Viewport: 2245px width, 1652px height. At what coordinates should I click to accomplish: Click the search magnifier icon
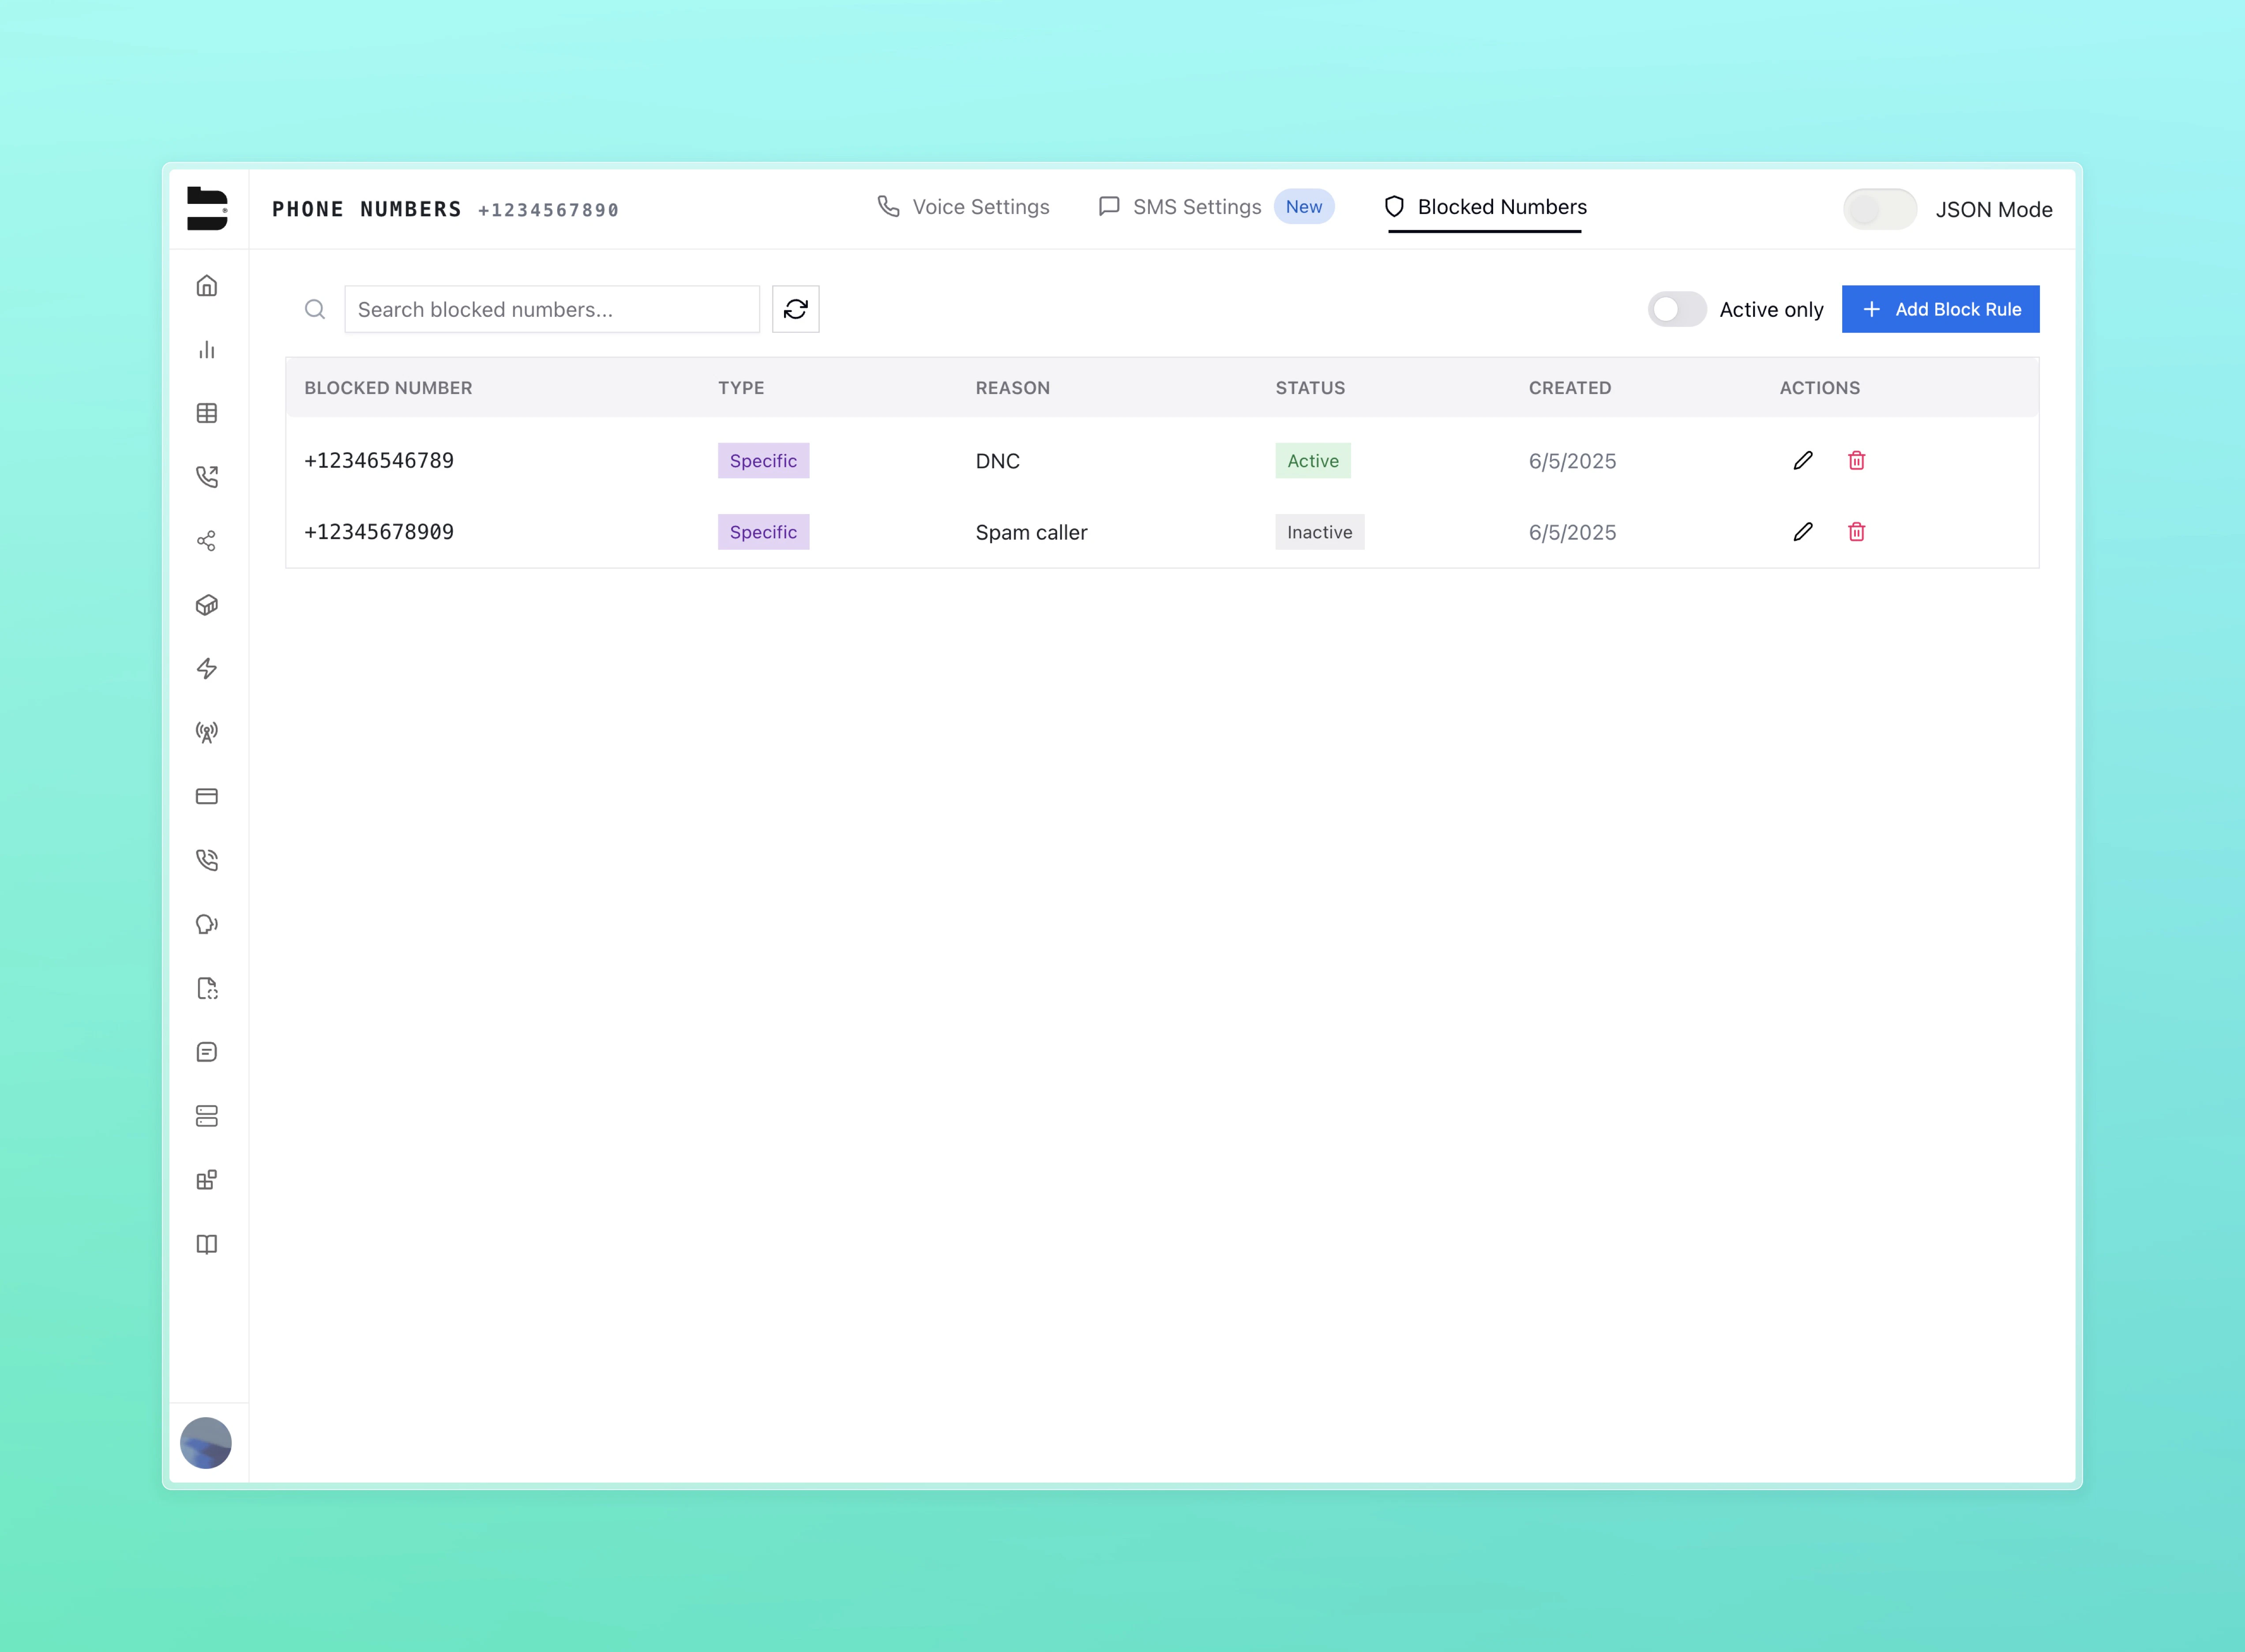coord(315,309)
